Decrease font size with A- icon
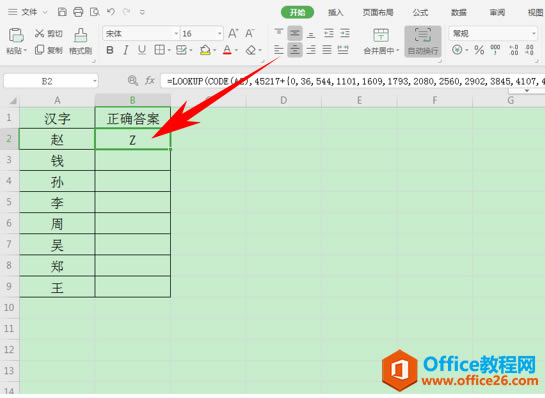 coord(250,34)
